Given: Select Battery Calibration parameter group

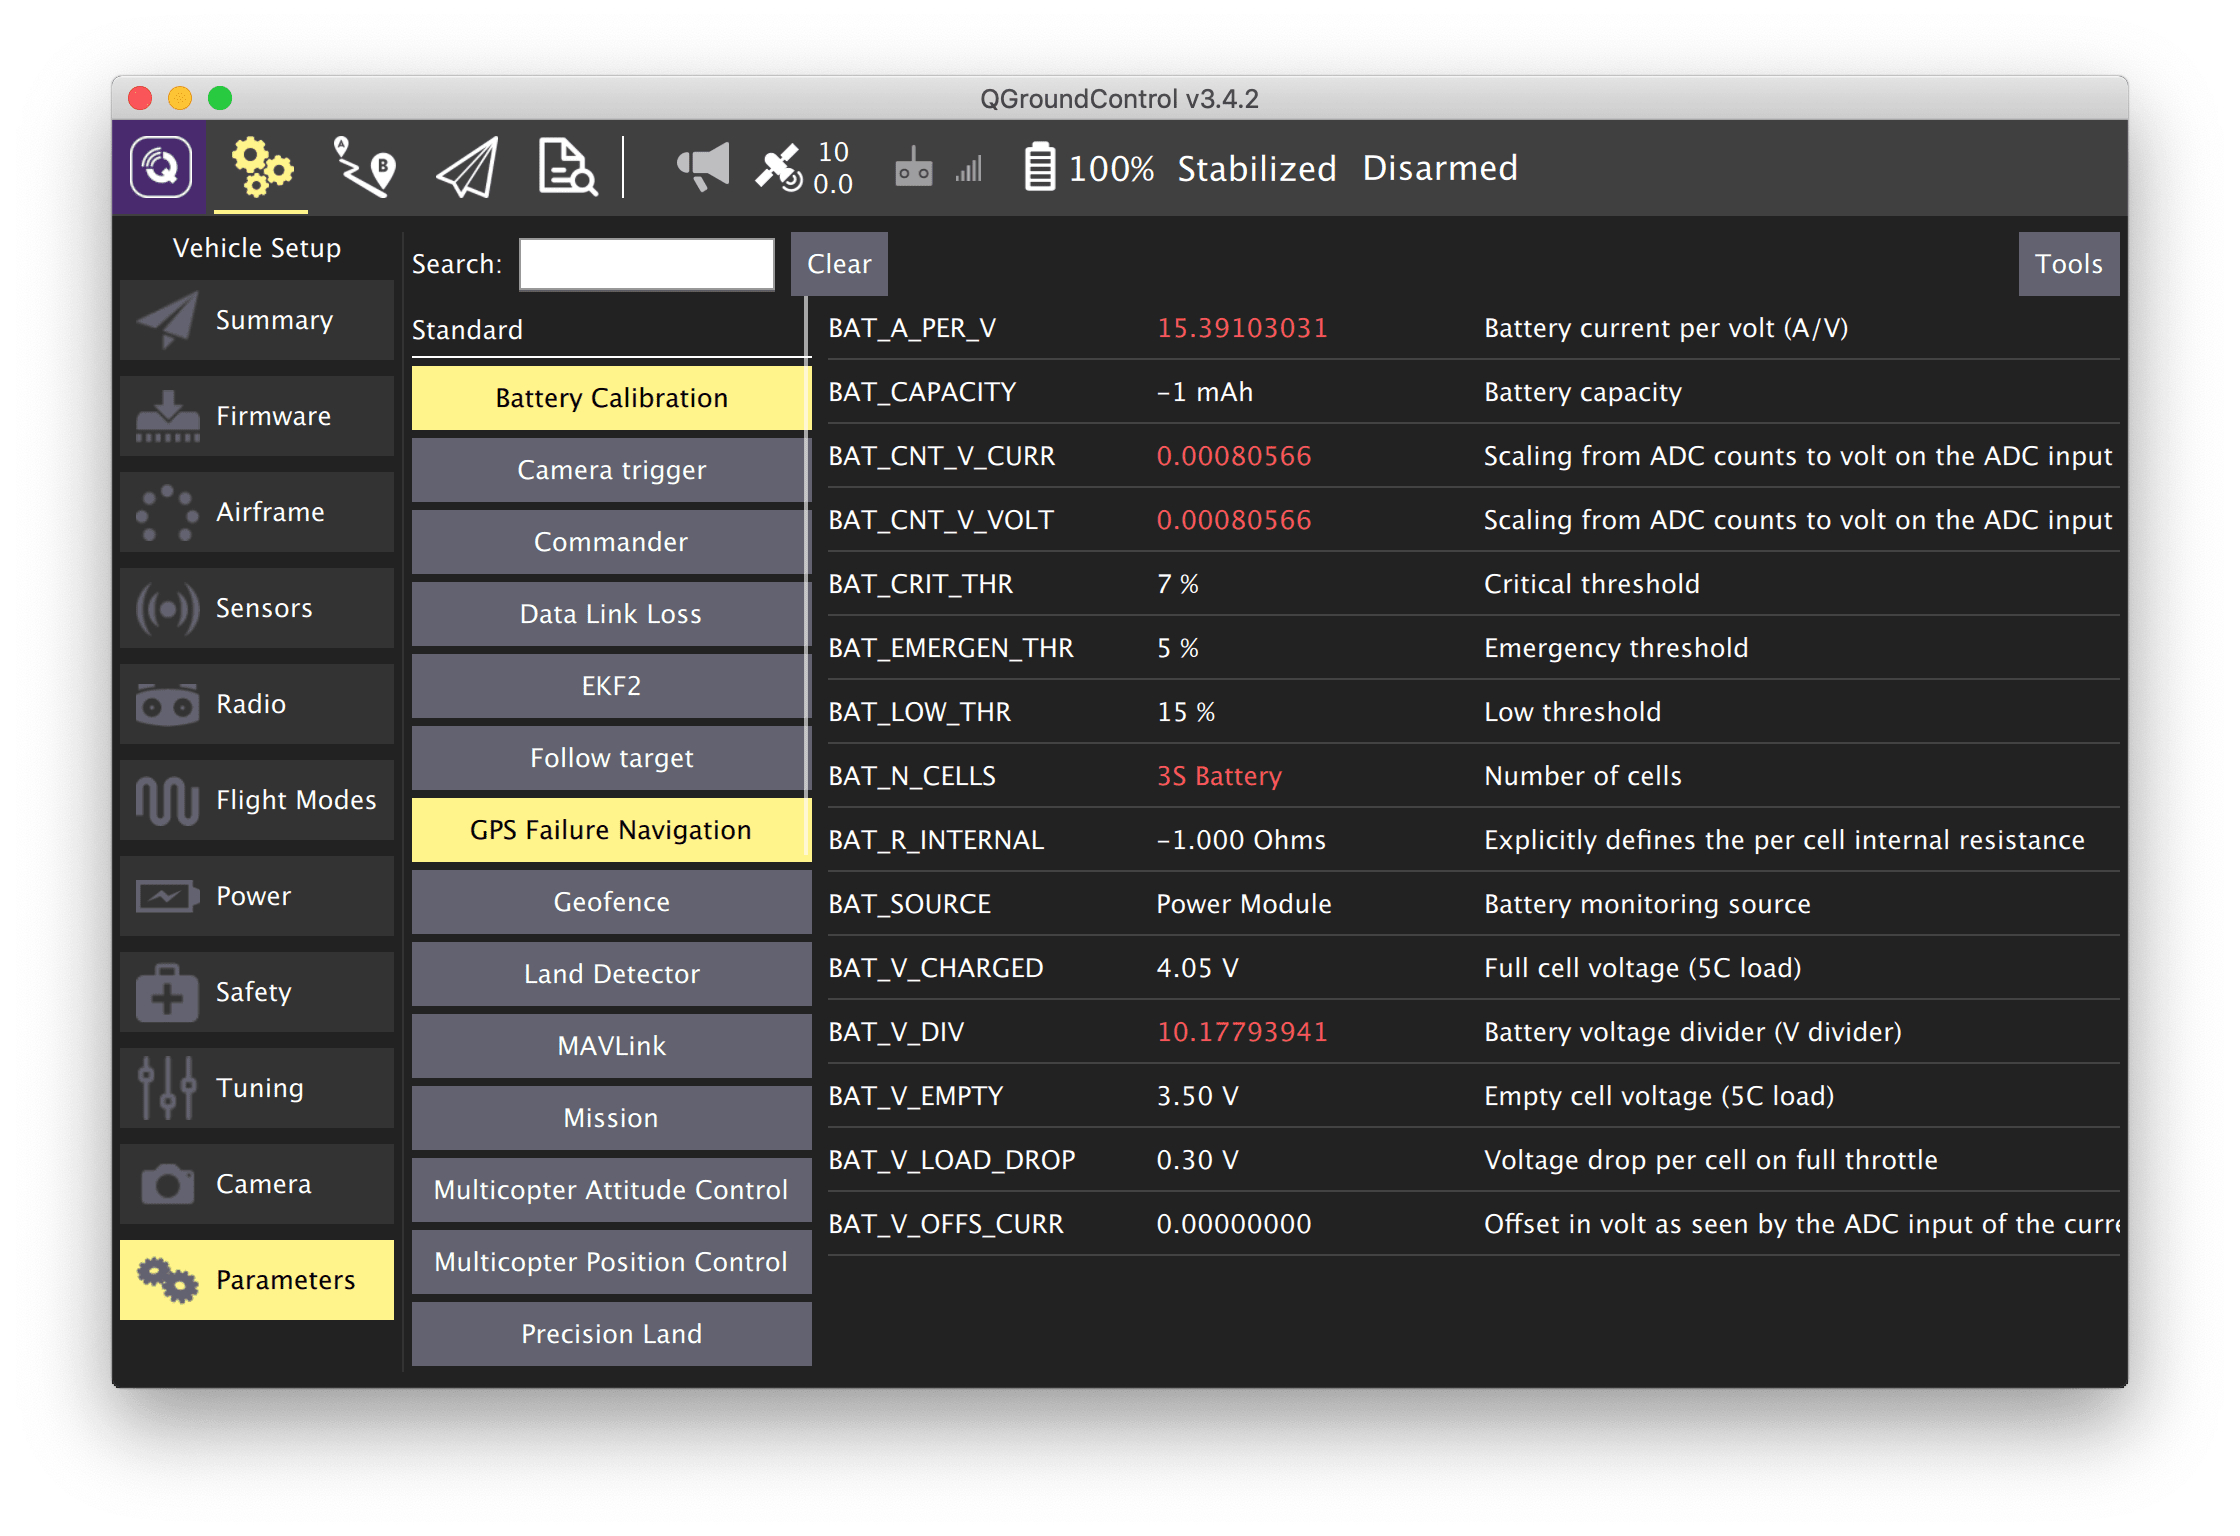Looking at the screenshot, I should coord(611,398).
